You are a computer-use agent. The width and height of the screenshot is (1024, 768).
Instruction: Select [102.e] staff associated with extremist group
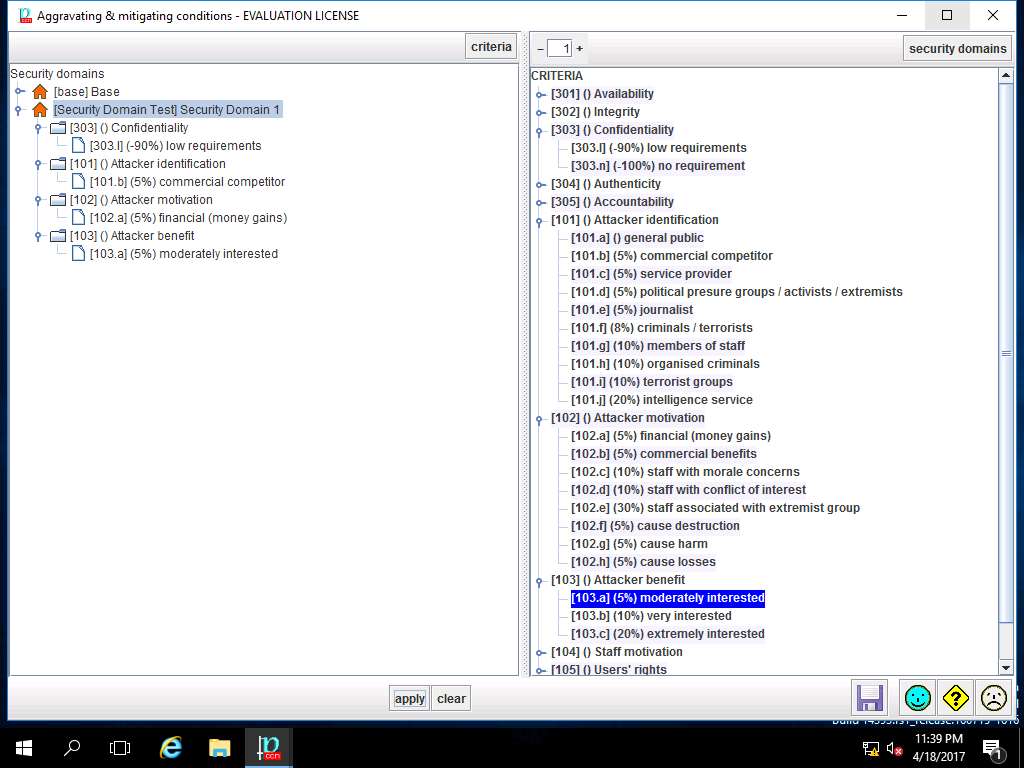[x=715, y=507]
